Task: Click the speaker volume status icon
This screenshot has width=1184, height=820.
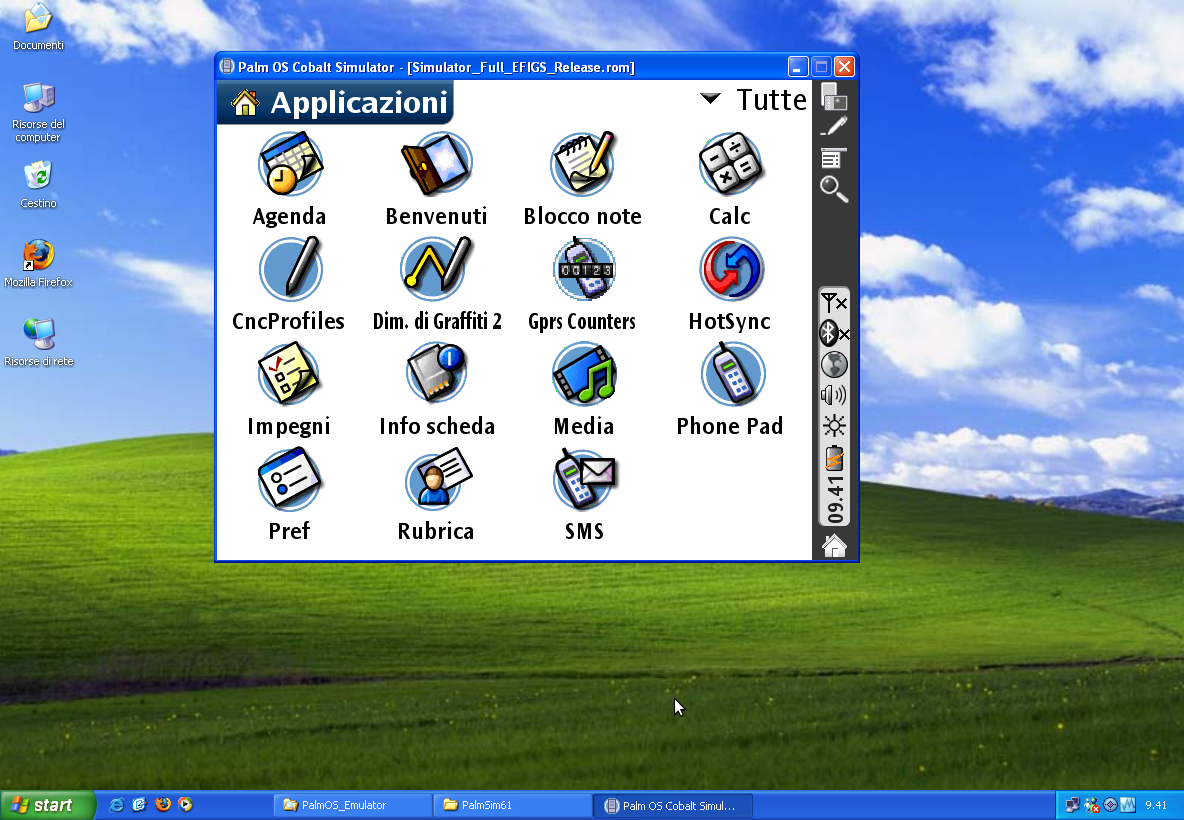Action: 834,395
